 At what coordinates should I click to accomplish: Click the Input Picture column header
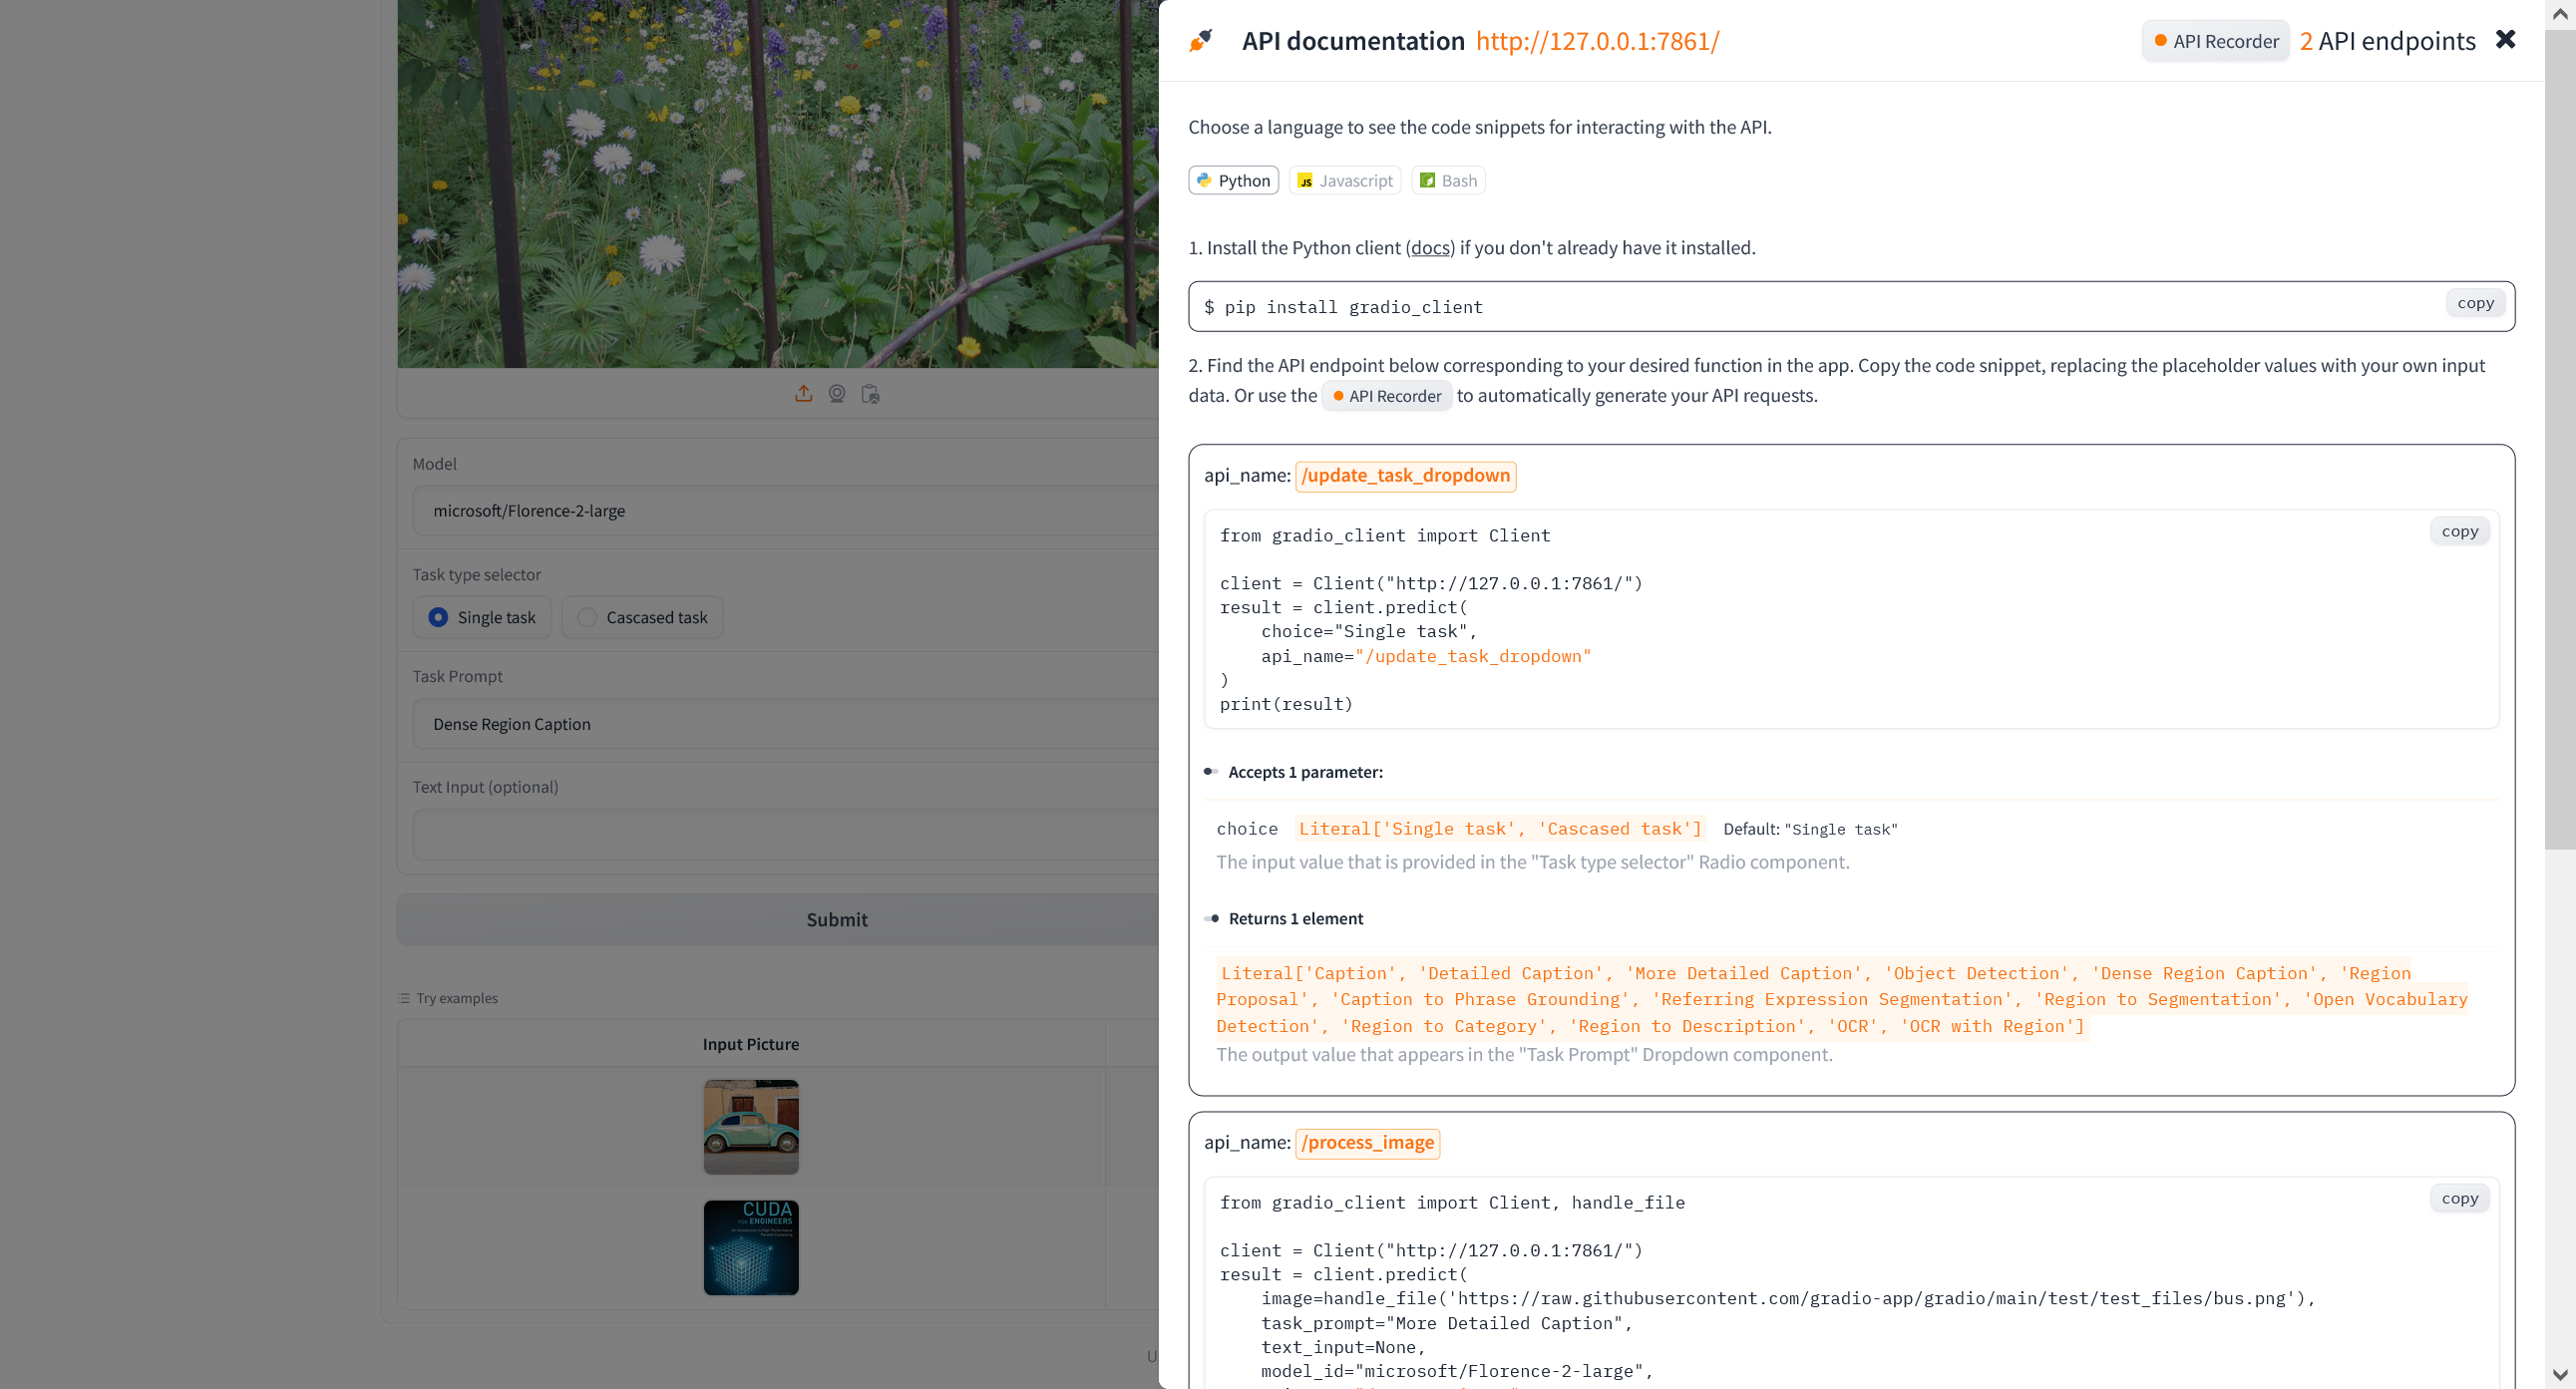coord(751,1044)
